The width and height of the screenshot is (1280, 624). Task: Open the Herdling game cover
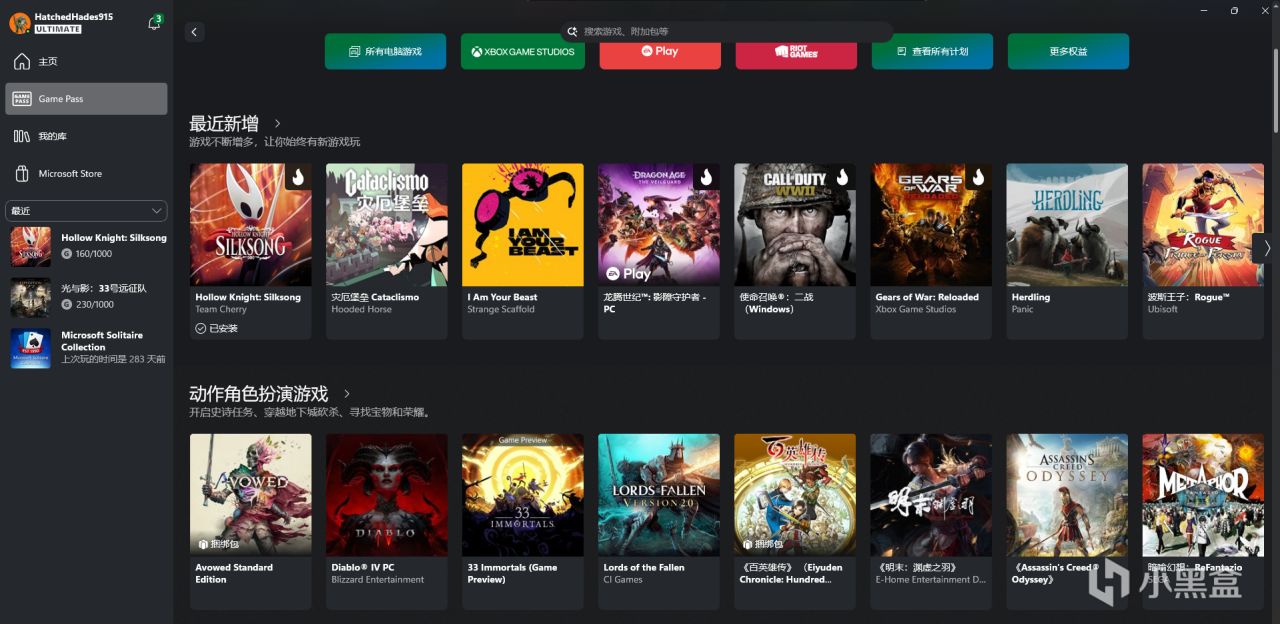(x=1066, y=225)
